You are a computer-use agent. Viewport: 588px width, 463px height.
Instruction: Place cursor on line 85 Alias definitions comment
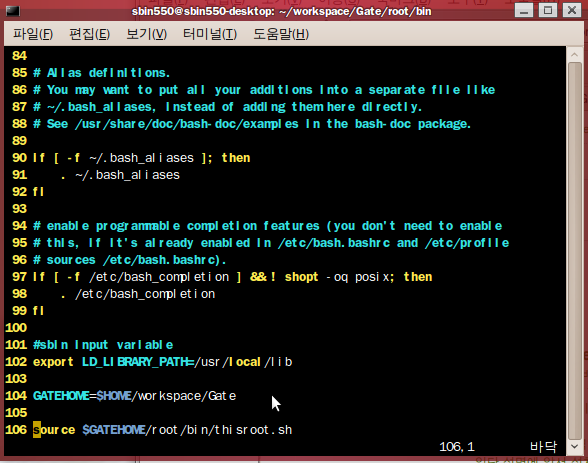click(x=102, y=73)
